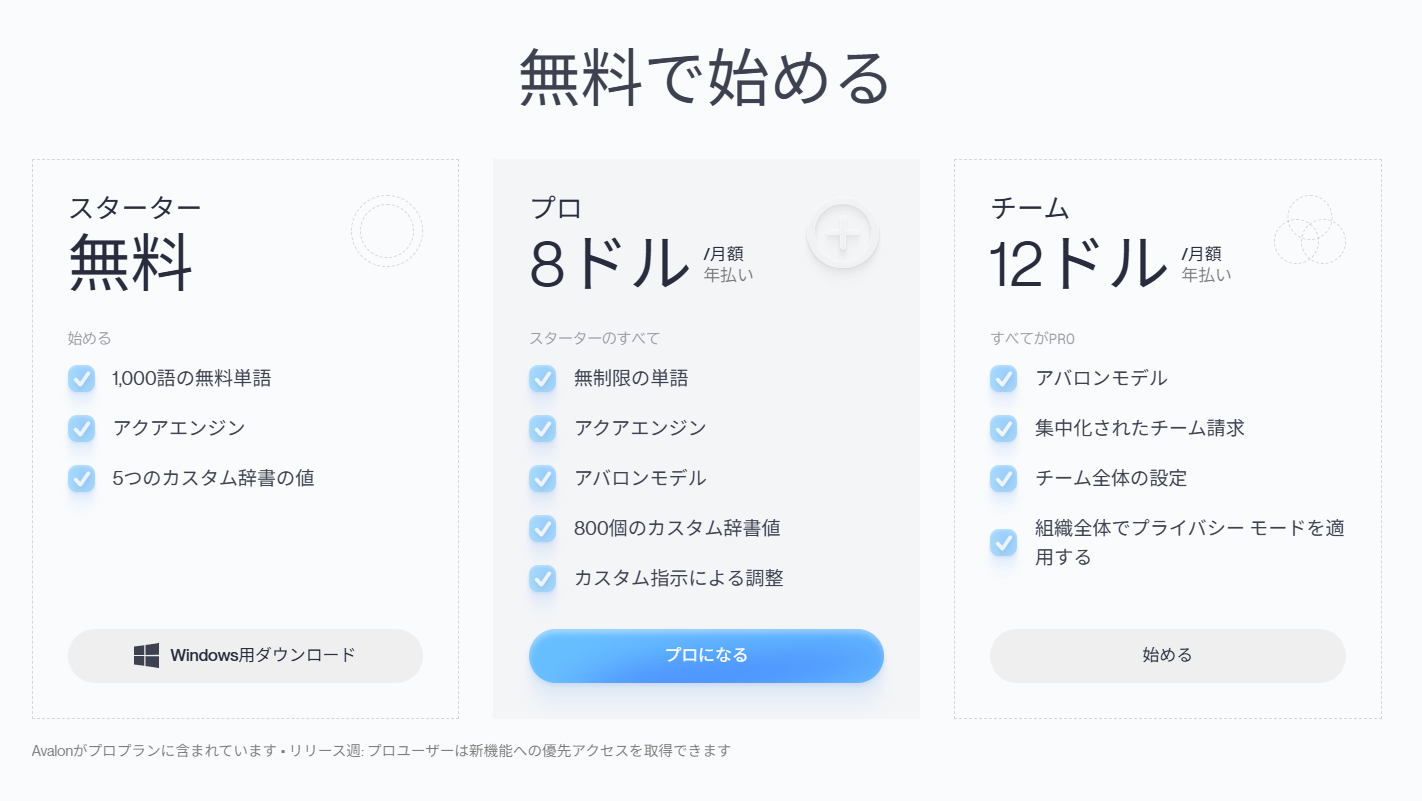Click checkmark beside チーム全体の設定
Image resolution: width=1422 pixels, height=801 pixels.
pos(1003,479)
